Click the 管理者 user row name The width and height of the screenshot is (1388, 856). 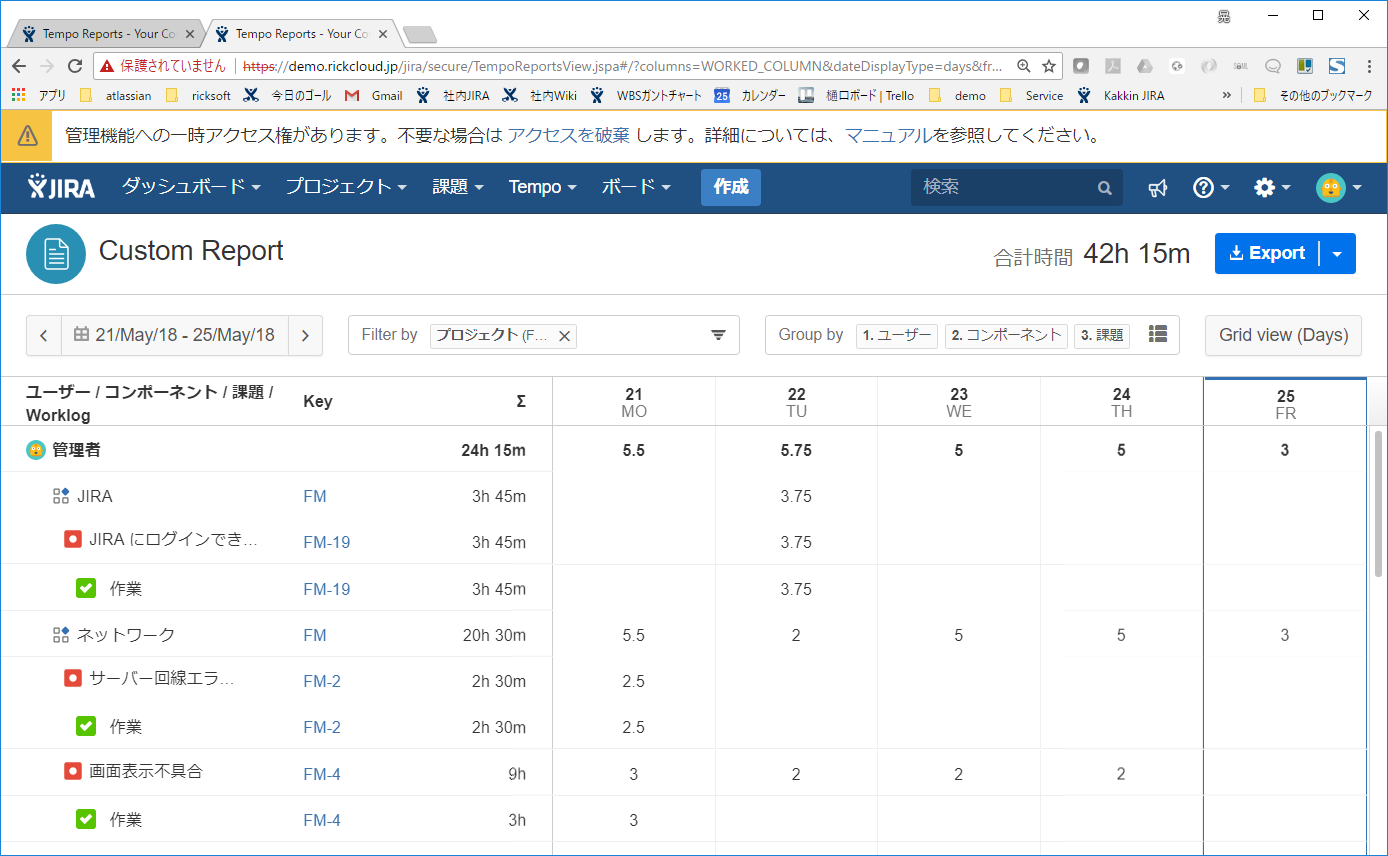click(76, 450)
